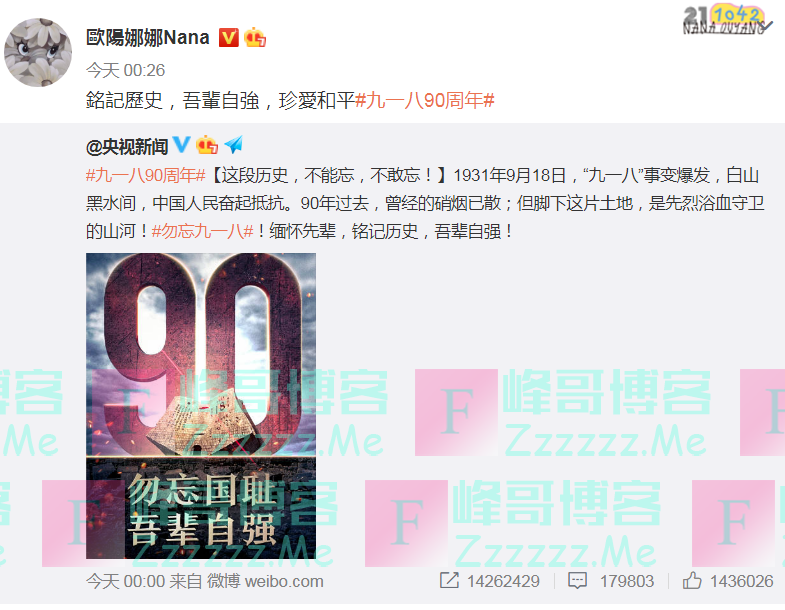Click the crown icon beside 央视新闻

[207, 145]
